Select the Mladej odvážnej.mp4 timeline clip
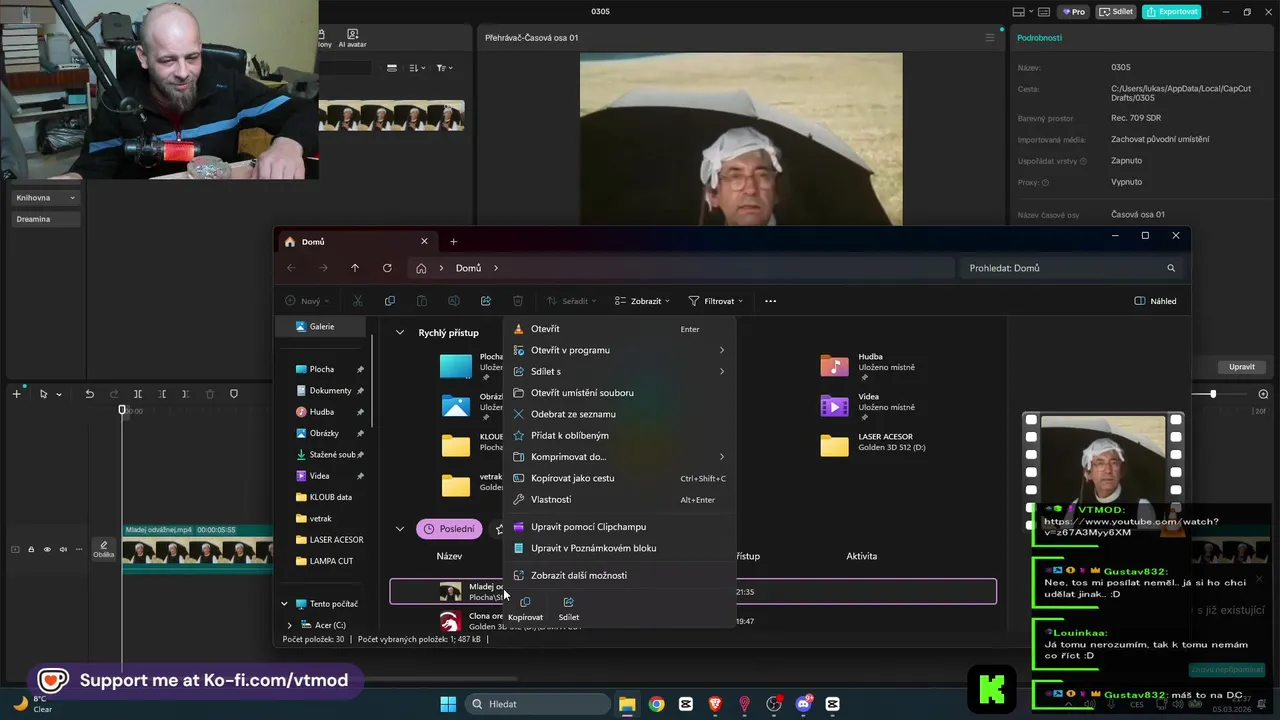Screen dimensions: 1280x720 pos(198,548)
